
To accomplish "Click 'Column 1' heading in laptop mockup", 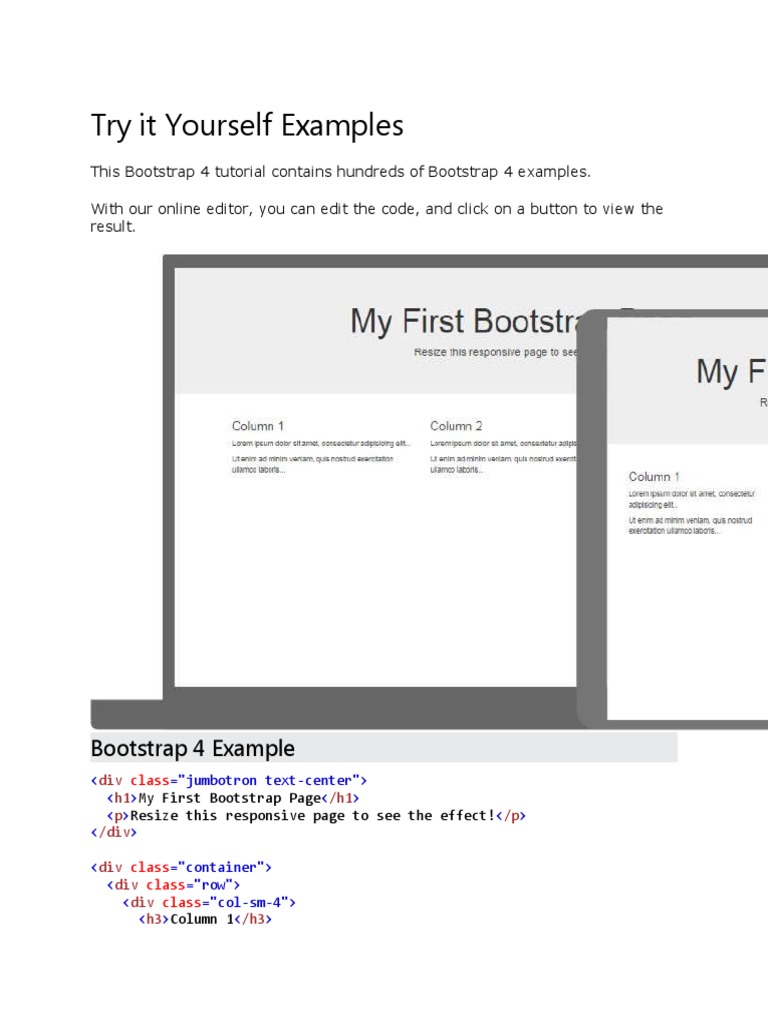I will coord(258,426).
